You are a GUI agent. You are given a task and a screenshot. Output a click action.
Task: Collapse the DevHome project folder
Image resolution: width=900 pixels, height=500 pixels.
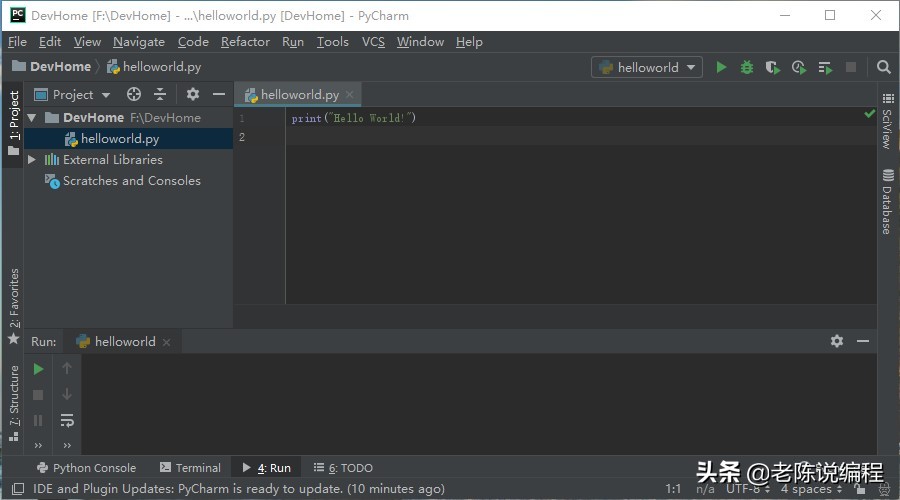click(32, 118)
